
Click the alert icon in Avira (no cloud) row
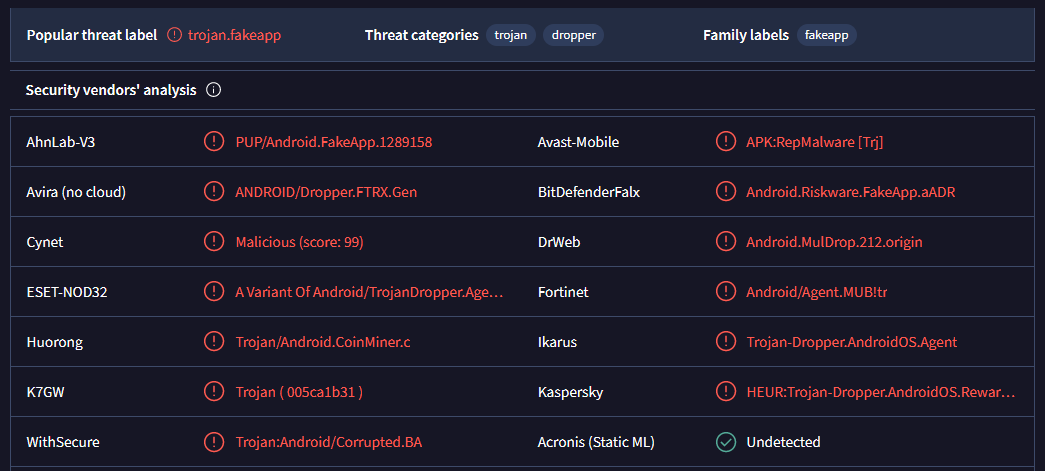(x=213, y=192)
